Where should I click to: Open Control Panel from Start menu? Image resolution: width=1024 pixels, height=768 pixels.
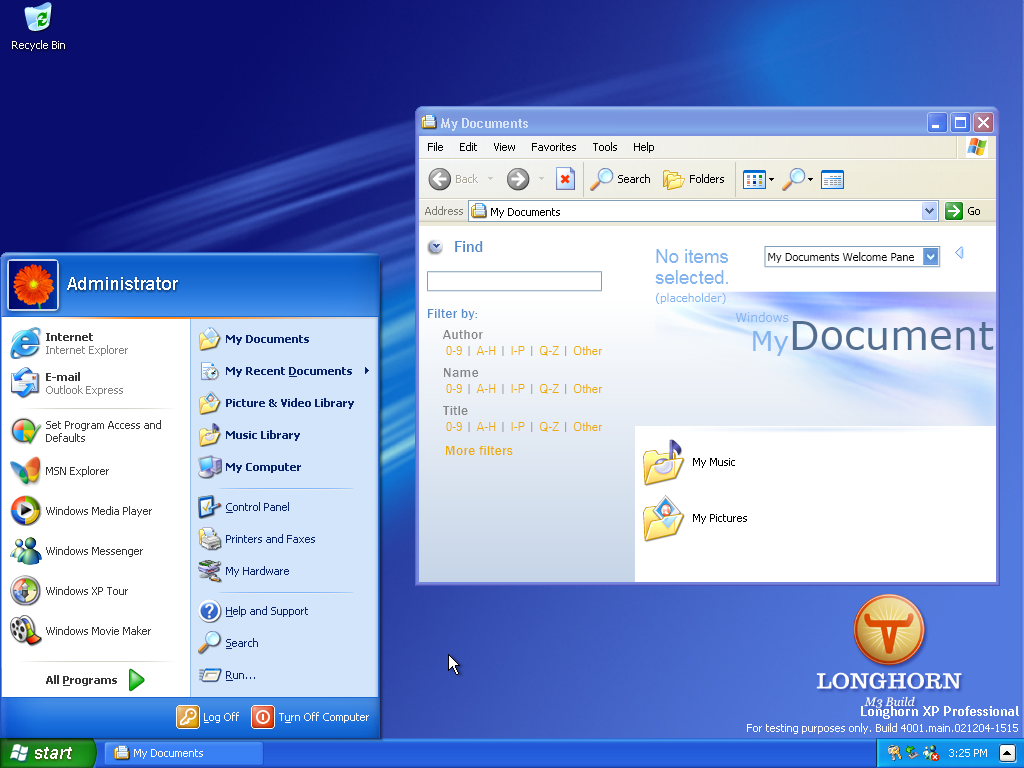256,507
